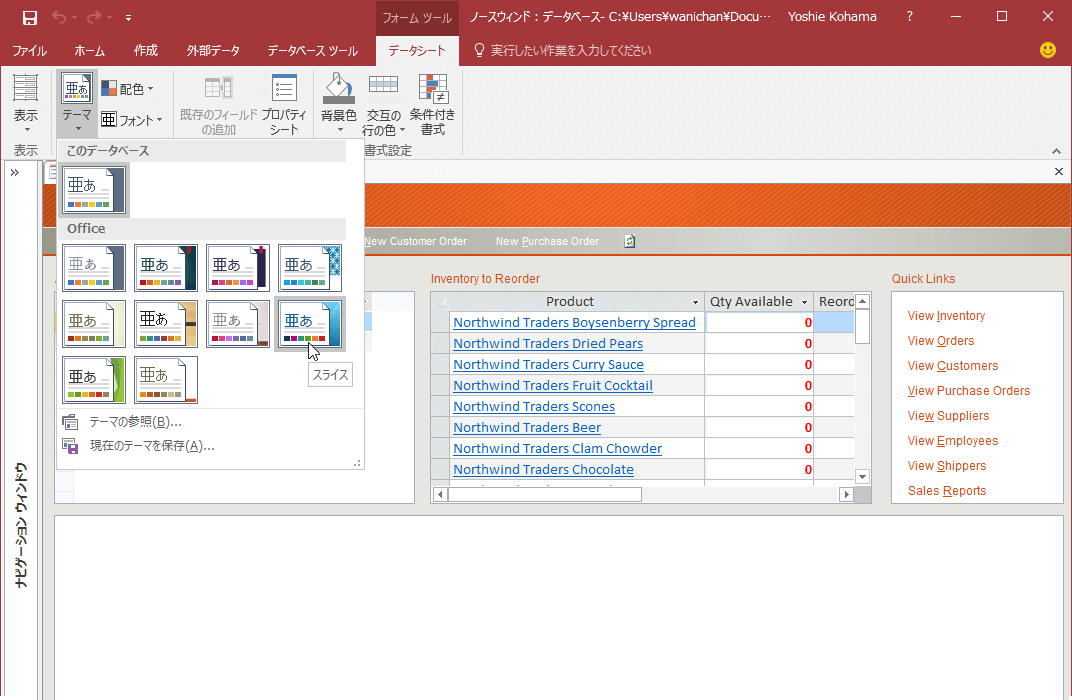Open the 配色 colors dropdown

(128, 89)
